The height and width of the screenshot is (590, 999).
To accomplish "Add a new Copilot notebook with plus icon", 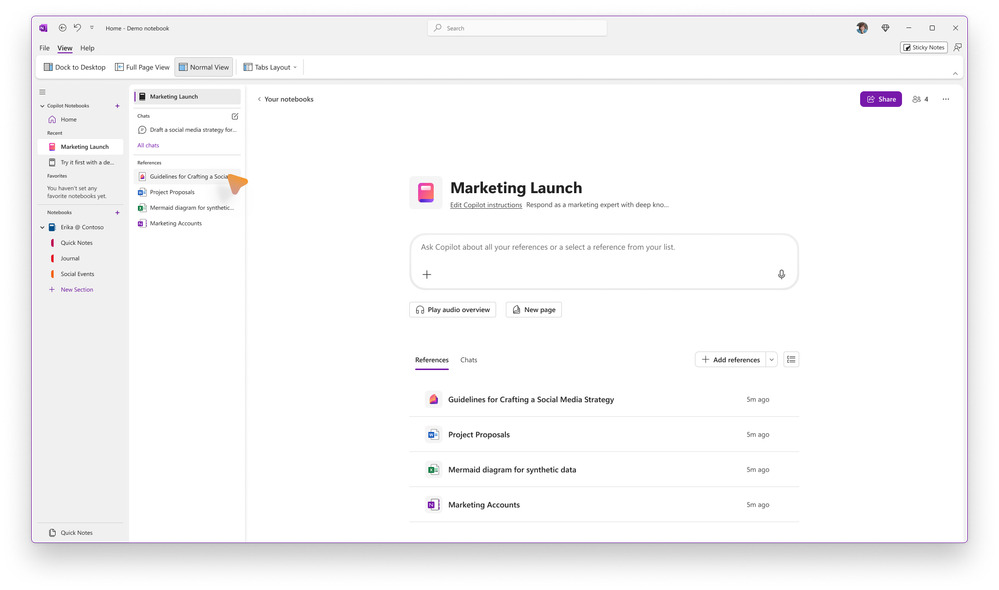I will click(117, 106).
